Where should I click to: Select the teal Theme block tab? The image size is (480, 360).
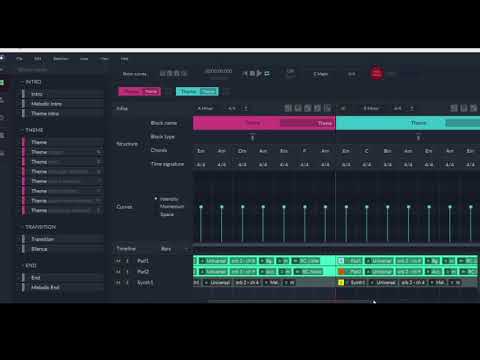[x=197, y=91]
